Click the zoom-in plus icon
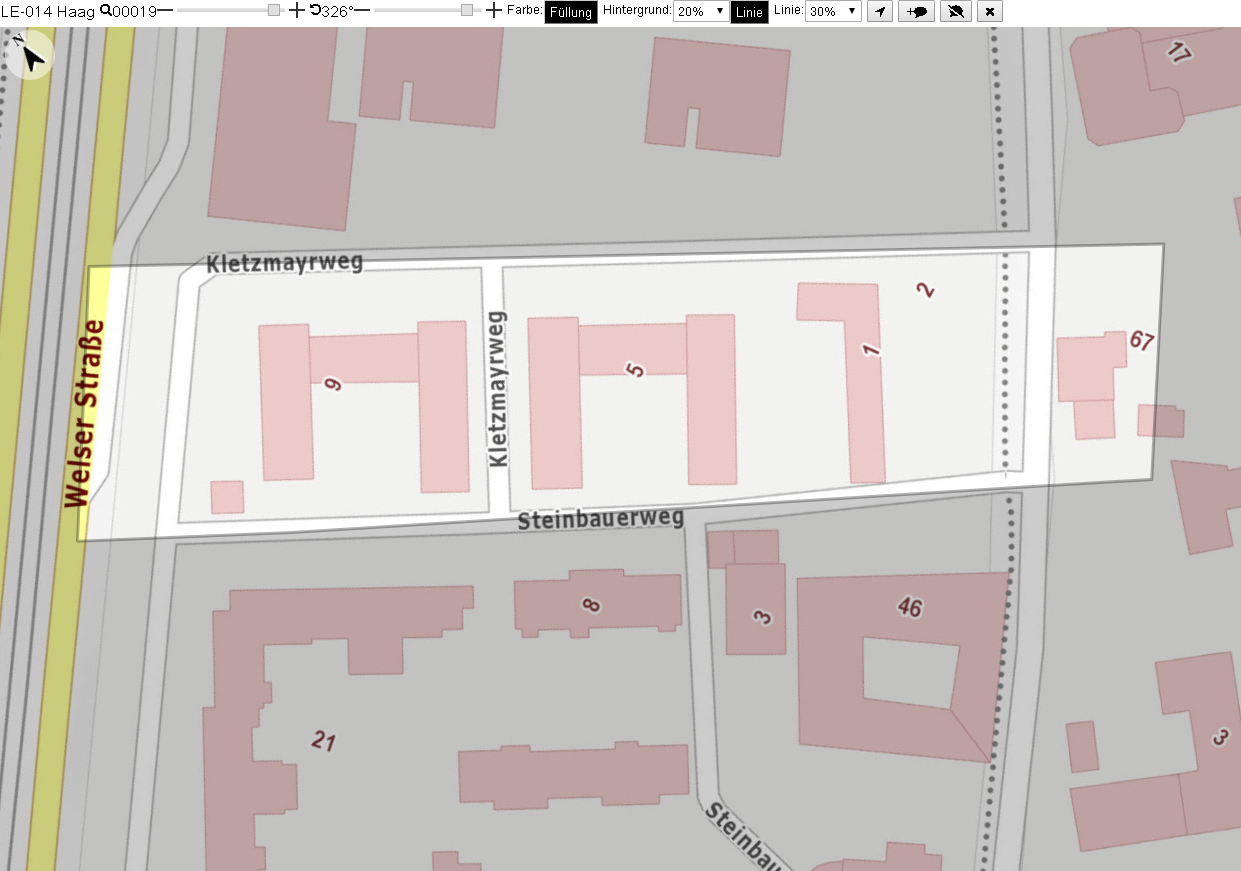The image size is (1241, 871). point(297,10)
